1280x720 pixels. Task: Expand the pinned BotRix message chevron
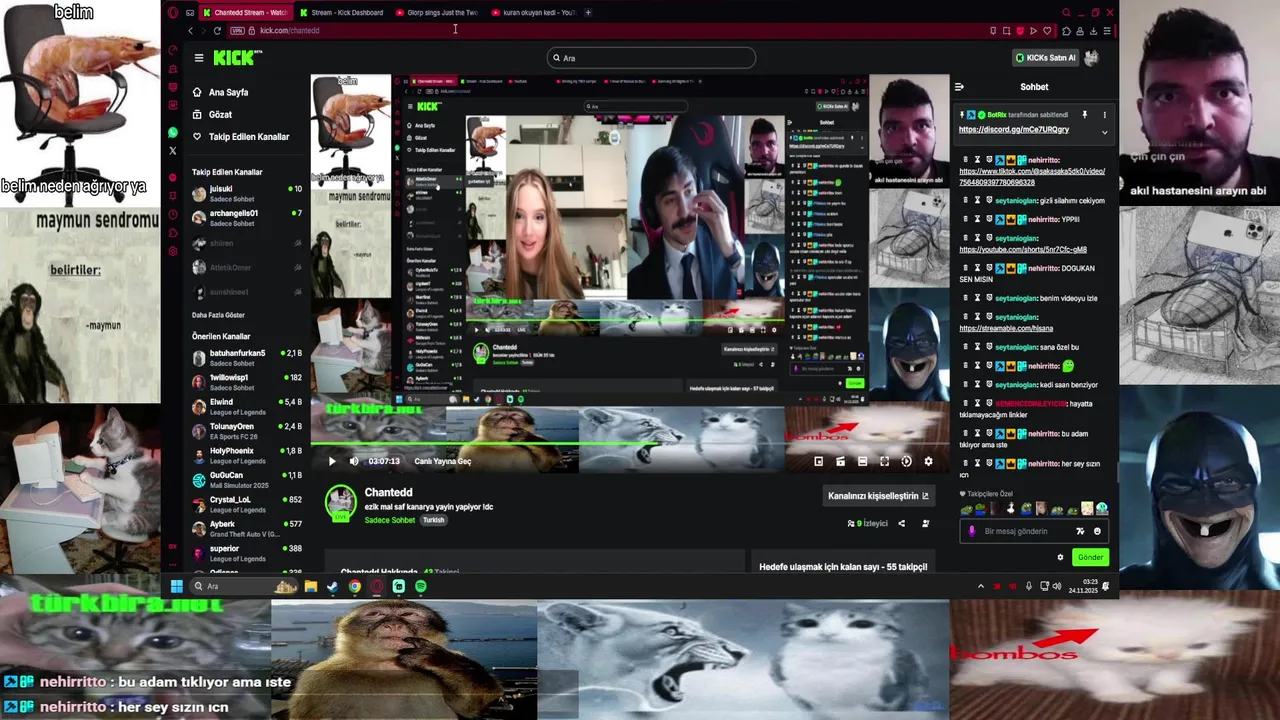pos(1104,132)
